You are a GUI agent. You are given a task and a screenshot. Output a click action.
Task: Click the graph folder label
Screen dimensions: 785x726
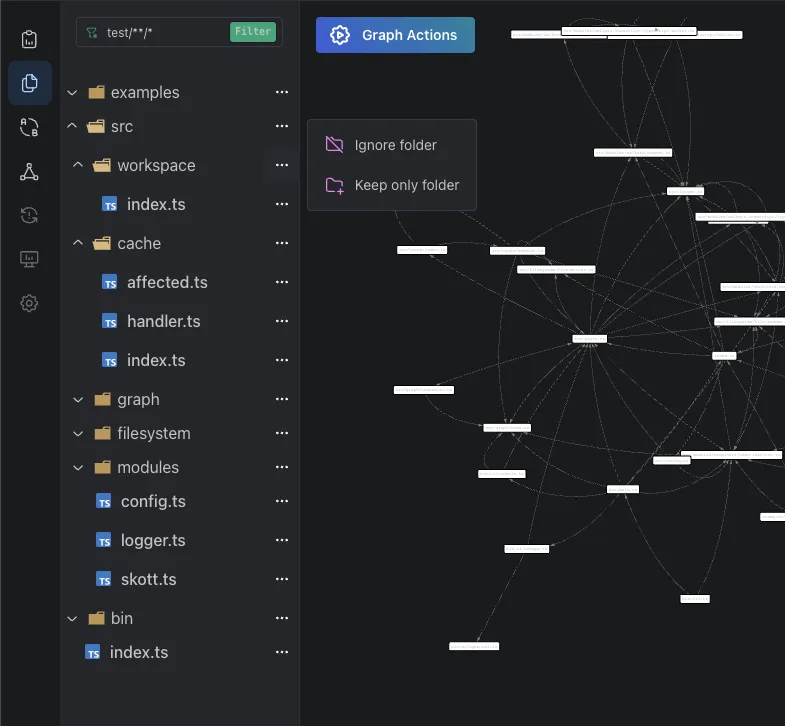138,400
